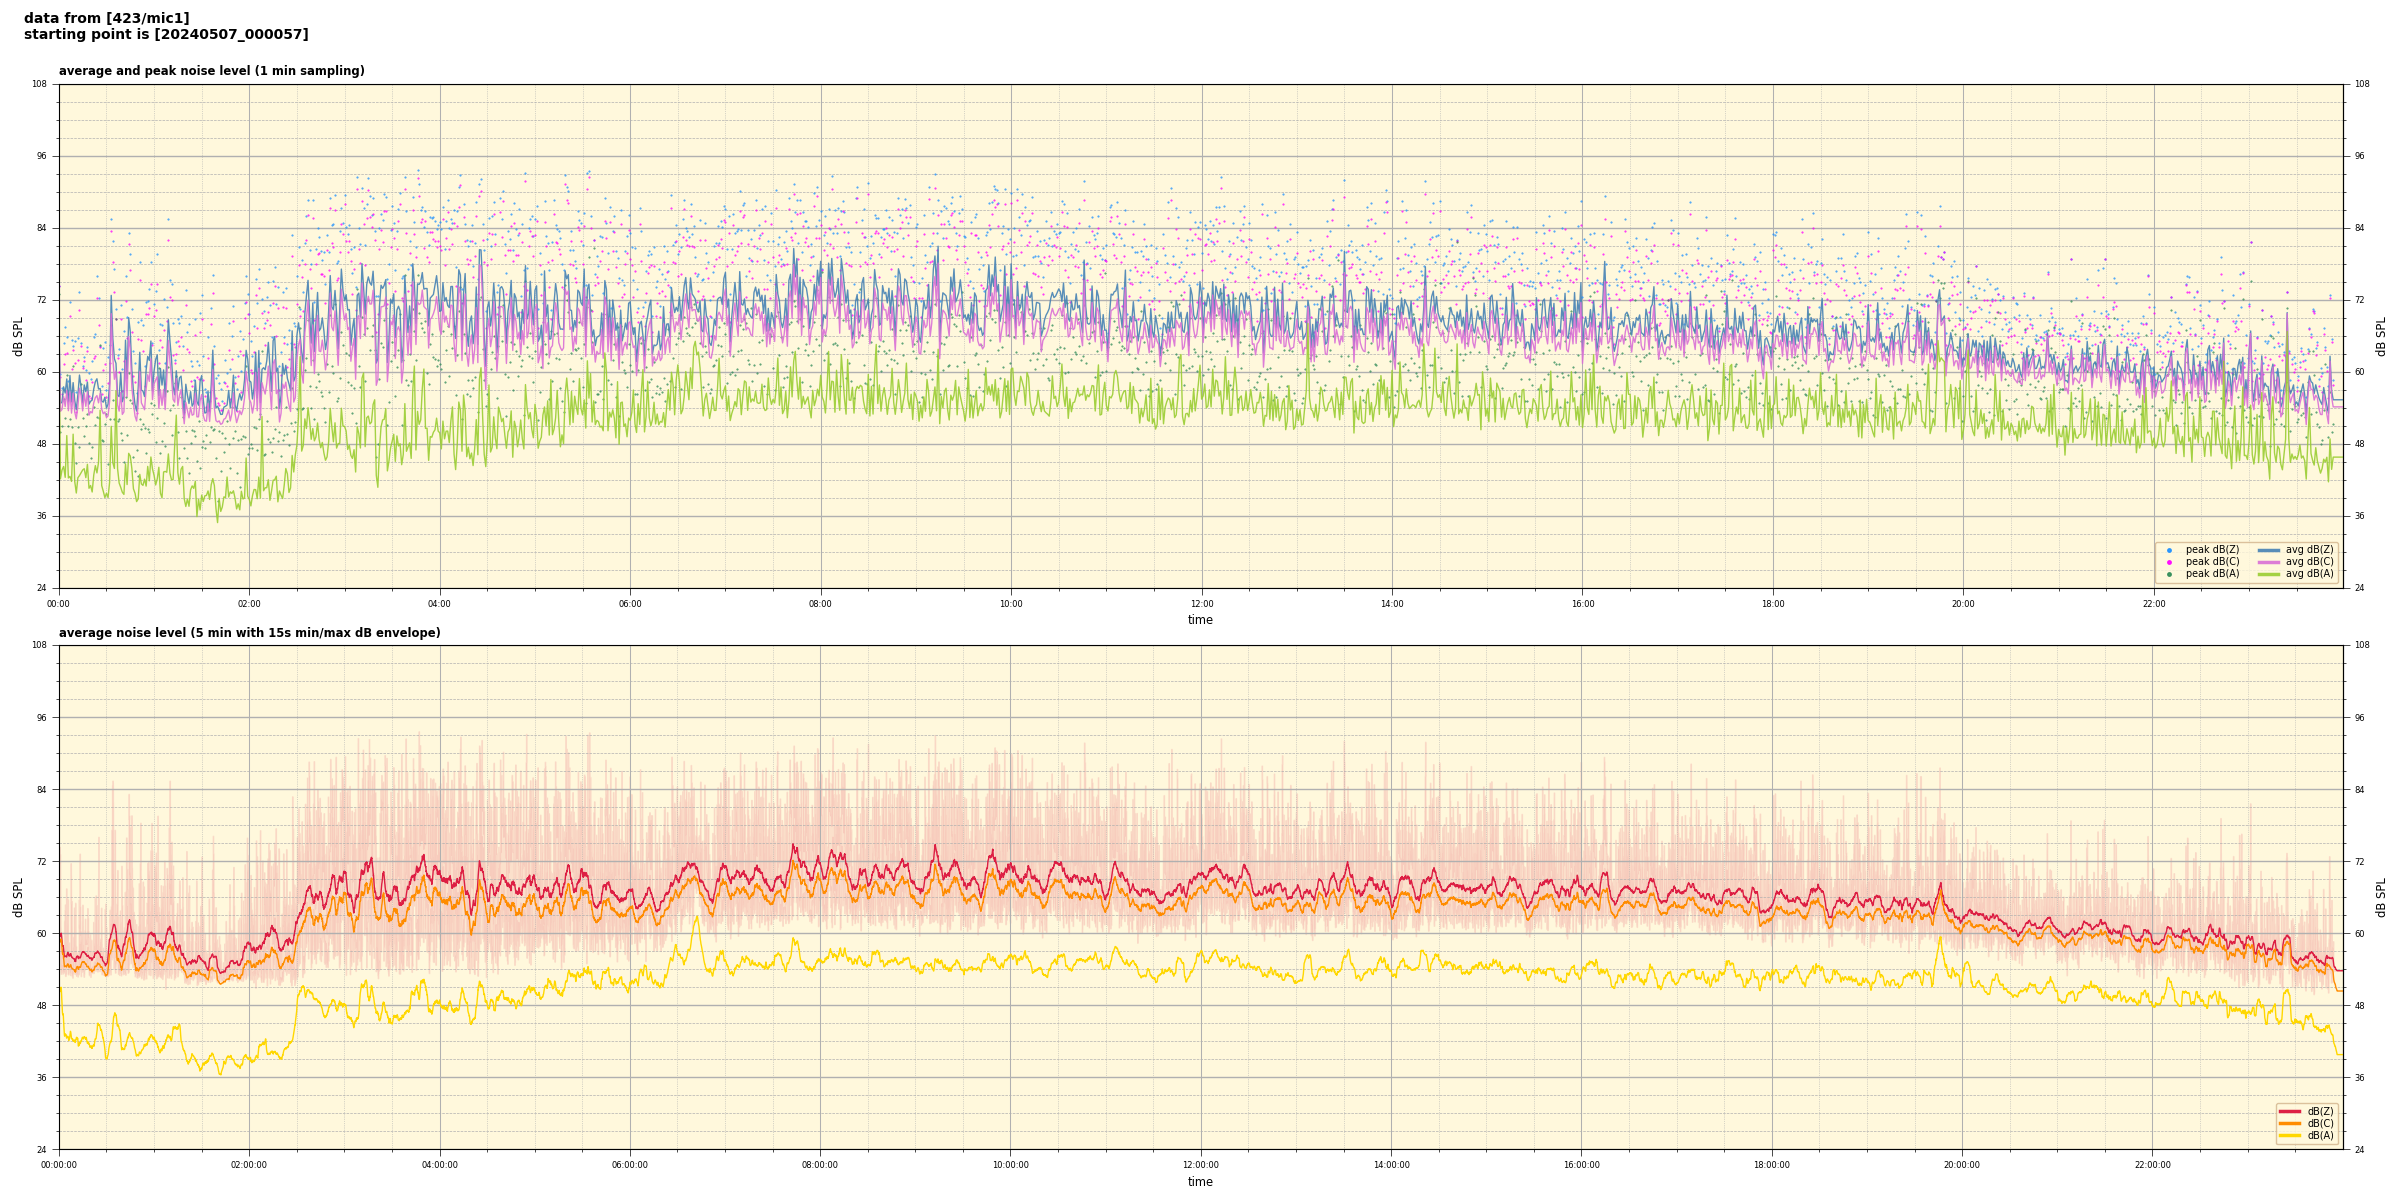Click the magenta peak dB(C) legend dot

pos(2169,562)
